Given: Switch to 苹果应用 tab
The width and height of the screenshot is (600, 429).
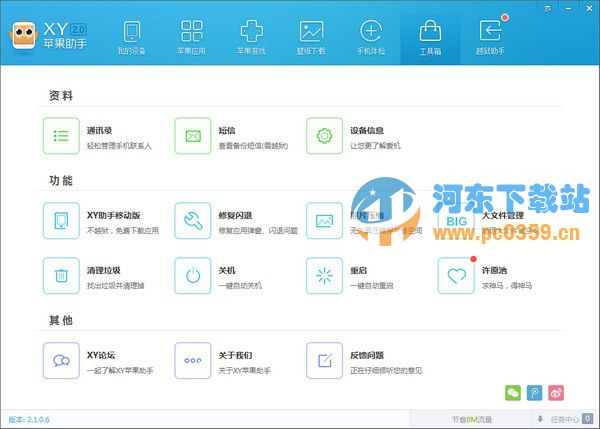Looking at the screenshot, I should click(x=191, y=38).
